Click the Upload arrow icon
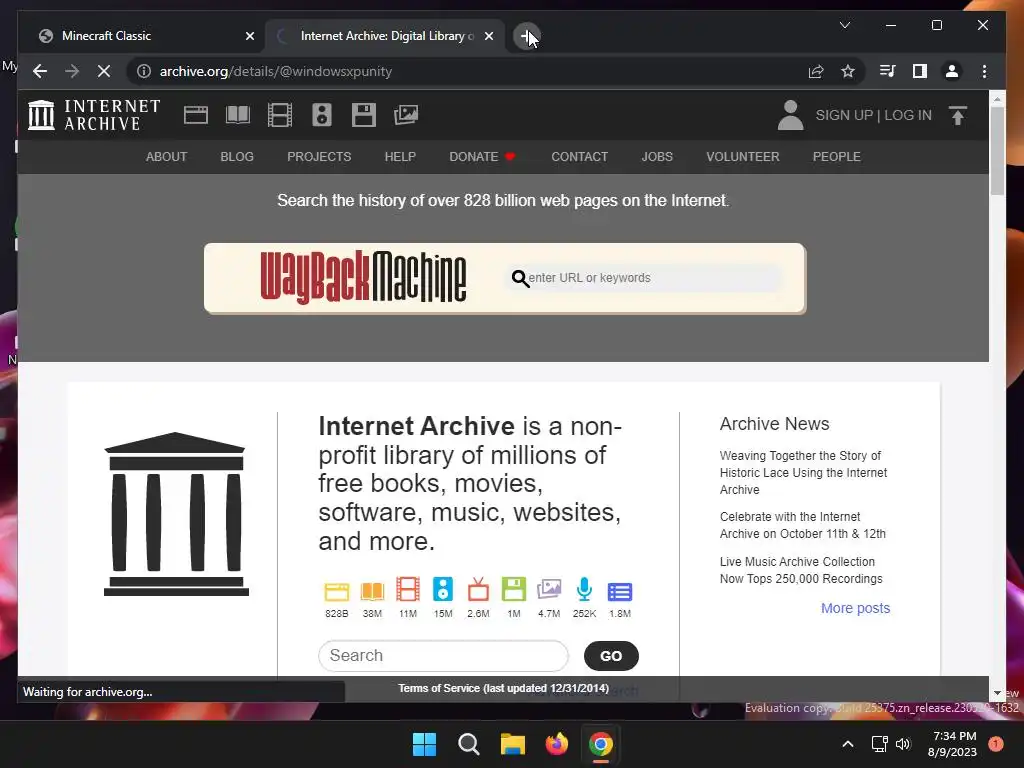Viewport: 1024px width, 768px height. click(957, 116)
